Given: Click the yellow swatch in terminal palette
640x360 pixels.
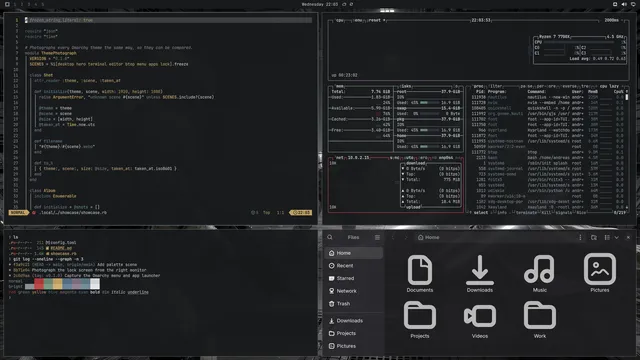Looking at the screenshot, I should [58, 284].
